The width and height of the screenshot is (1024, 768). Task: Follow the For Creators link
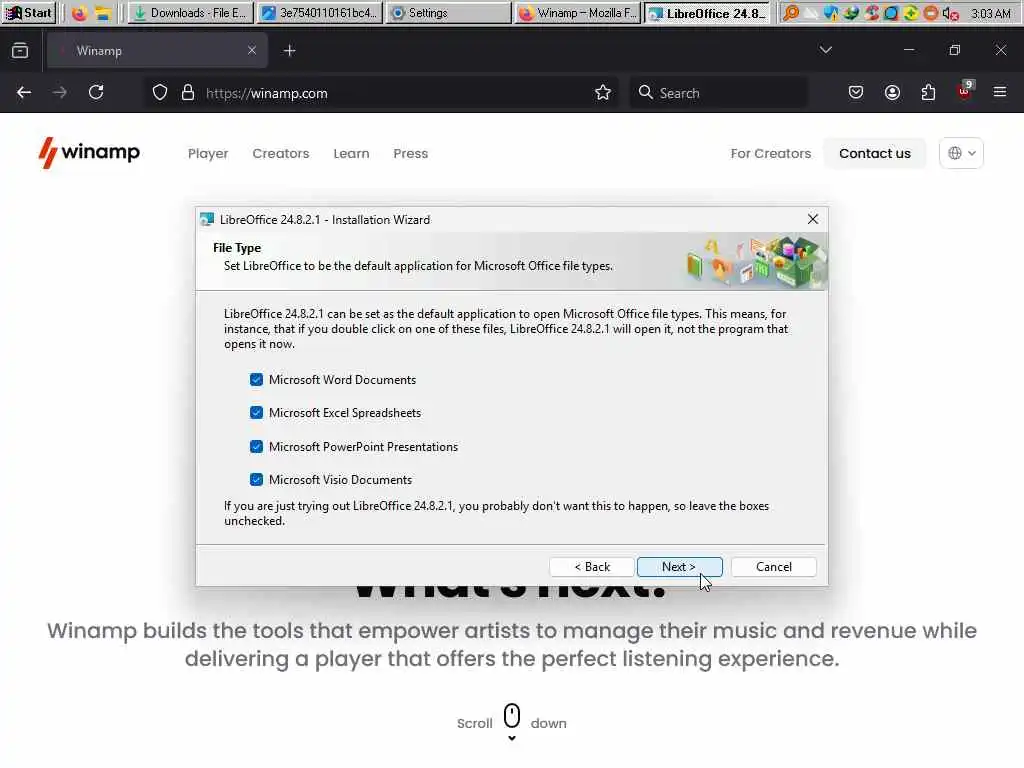[771, 153]
